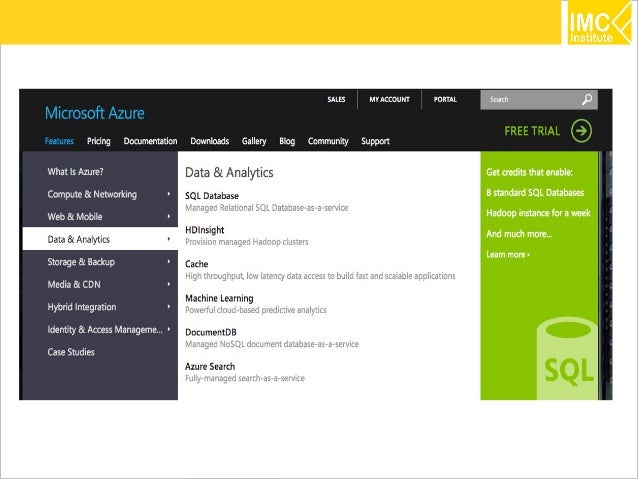This screenshot has width=638, height=479.
Task: Click 'Get credits that enable:' text
Action: [529, 173]
